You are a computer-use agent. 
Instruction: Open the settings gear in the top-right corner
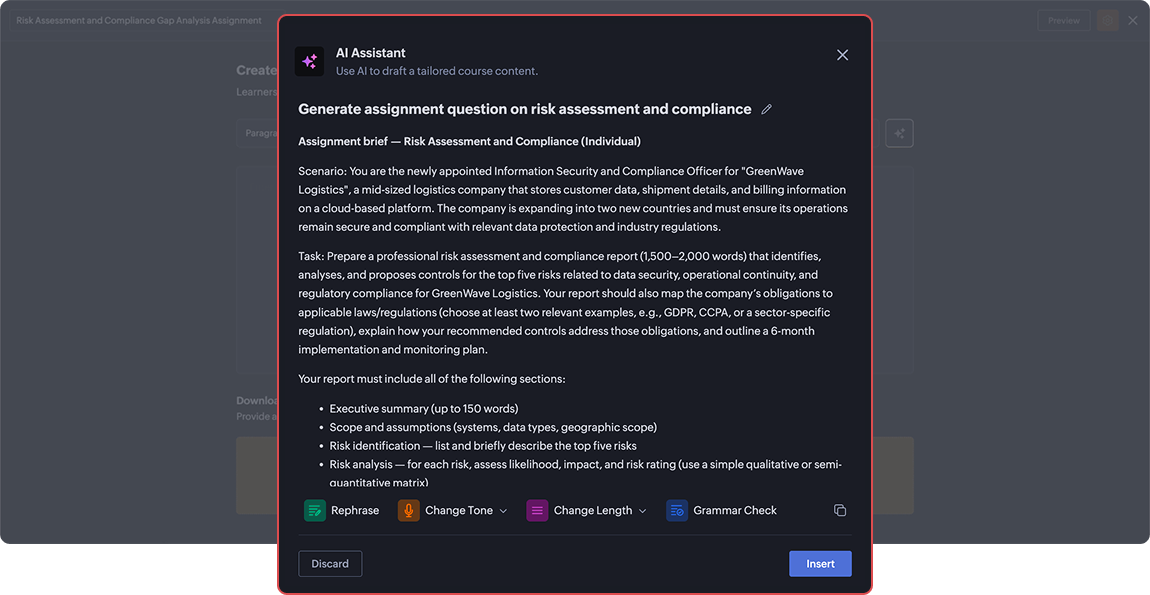click(x=1105, y=20)
